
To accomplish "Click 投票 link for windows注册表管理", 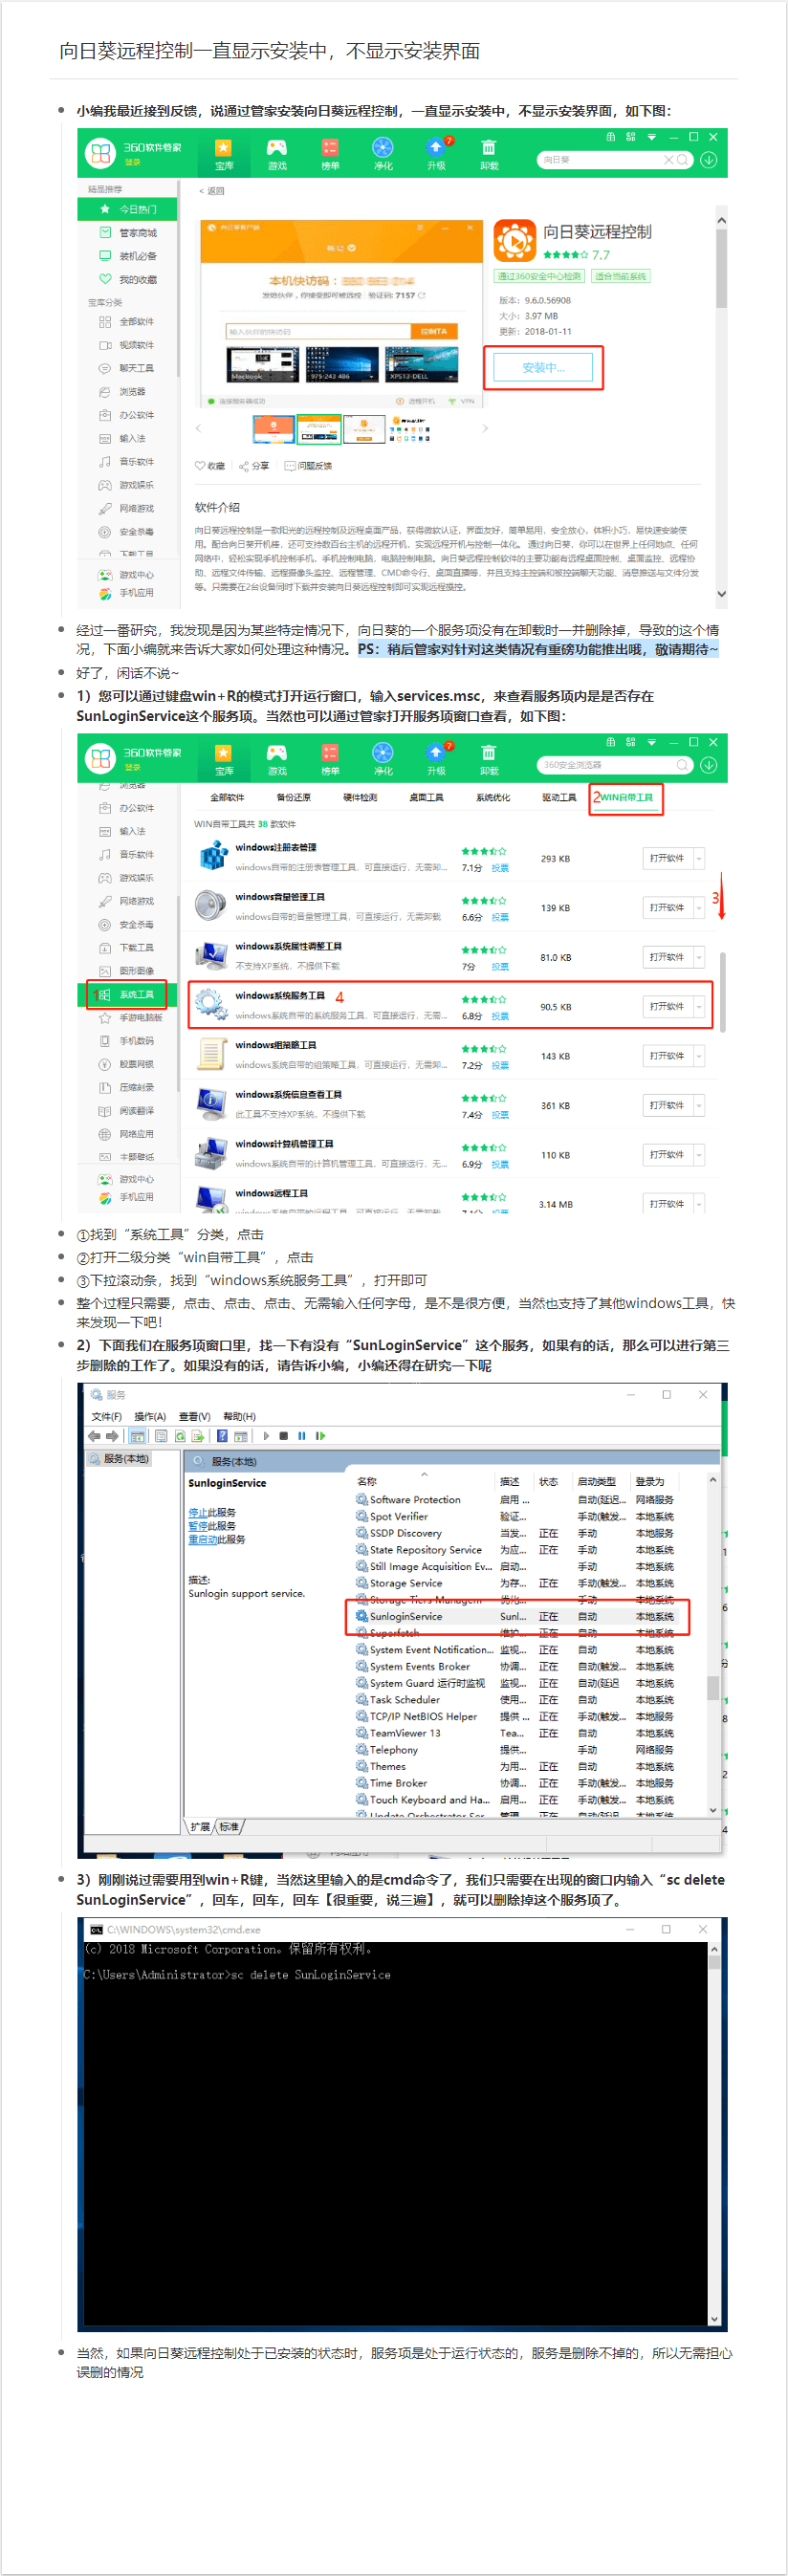I will coord(500,868).
